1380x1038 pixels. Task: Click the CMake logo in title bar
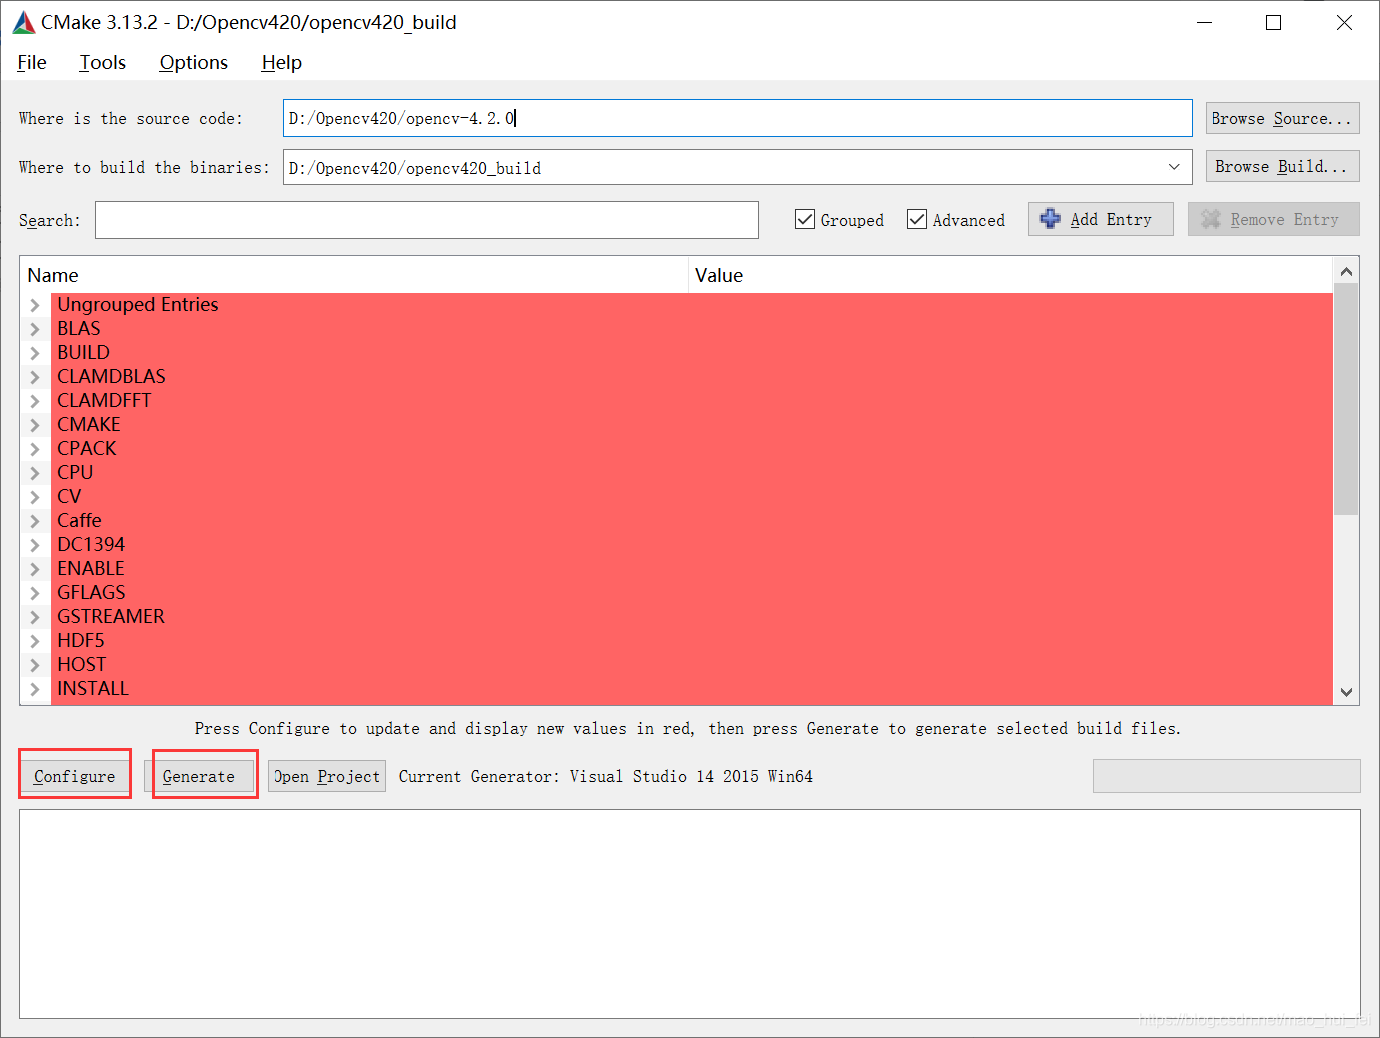tap(24, 22)
